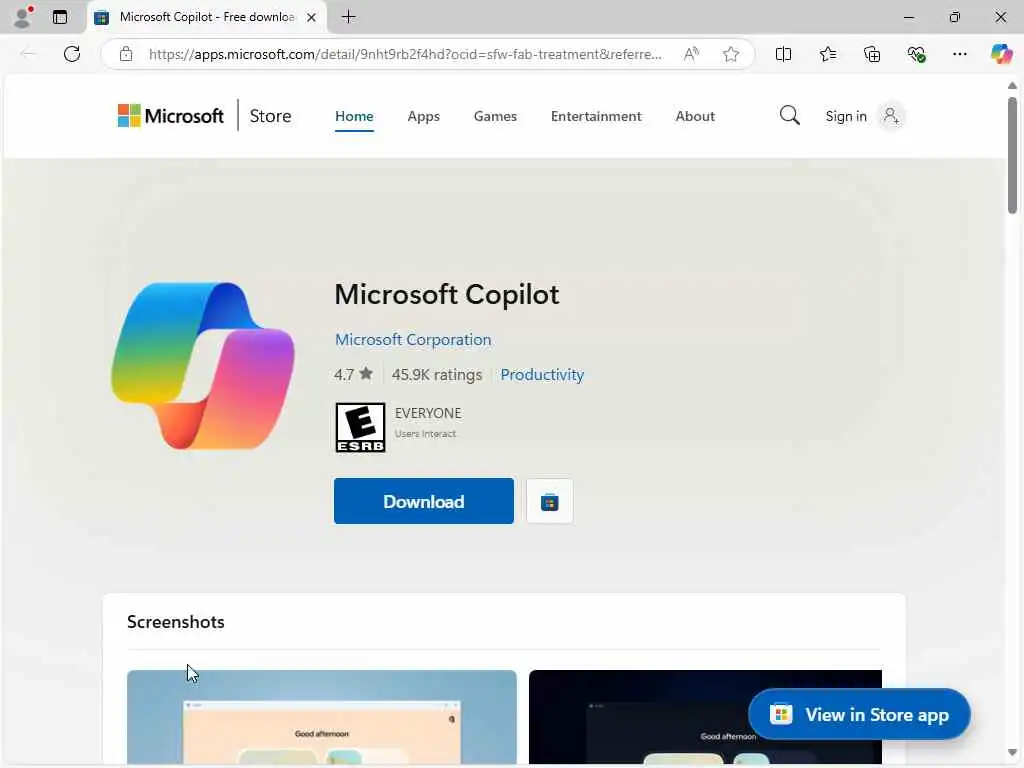
Task: Open Microsoft Corporation publisher link
Action: pos(413,340)
